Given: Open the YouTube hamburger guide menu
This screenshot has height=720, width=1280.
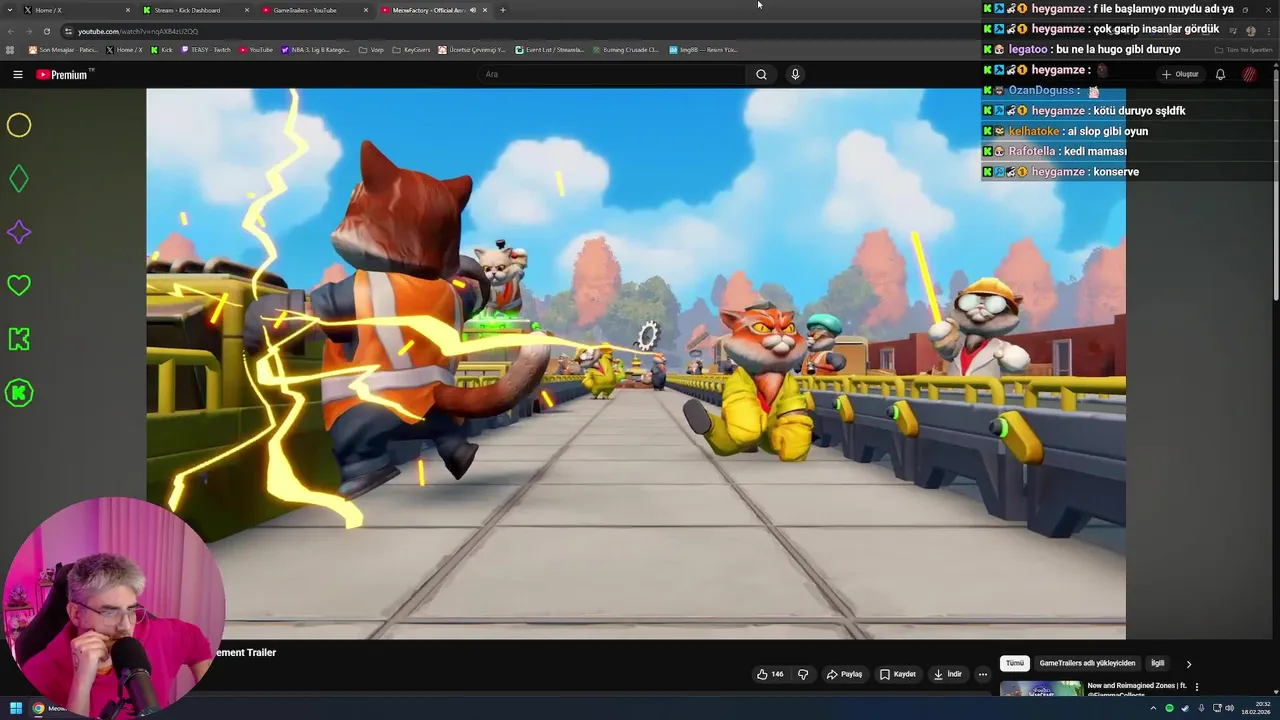Looking at the screenshot, I should pyautogui.click(x=17, y=74).
